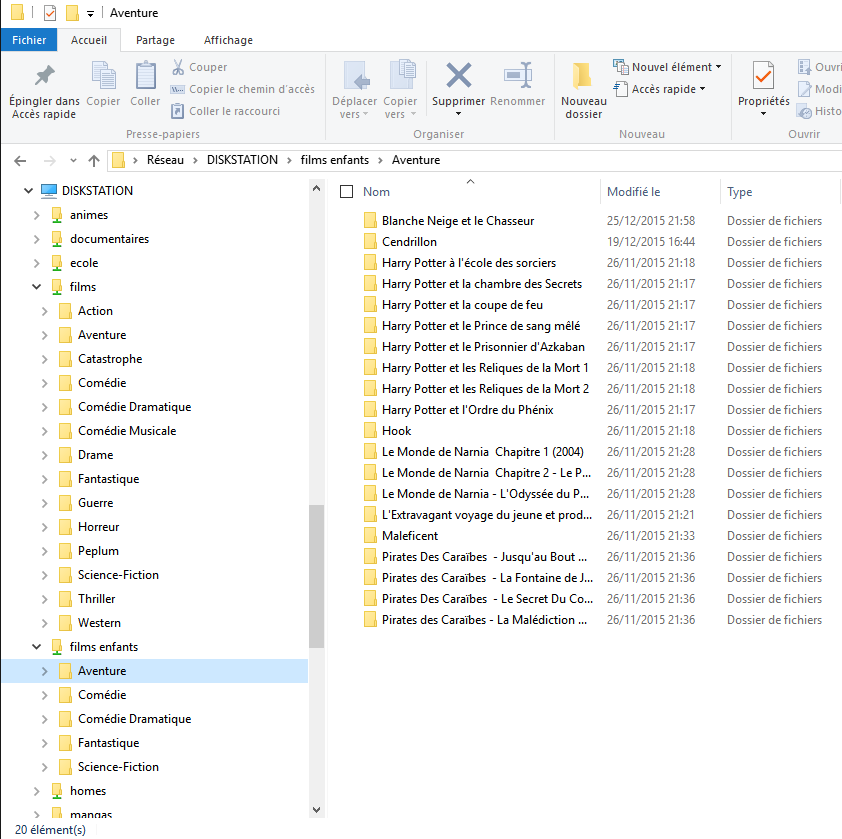This screenshot has width=842, height=839.
Task: Expand the Science-Fiction node under films
Action: [x=45, y=575]
